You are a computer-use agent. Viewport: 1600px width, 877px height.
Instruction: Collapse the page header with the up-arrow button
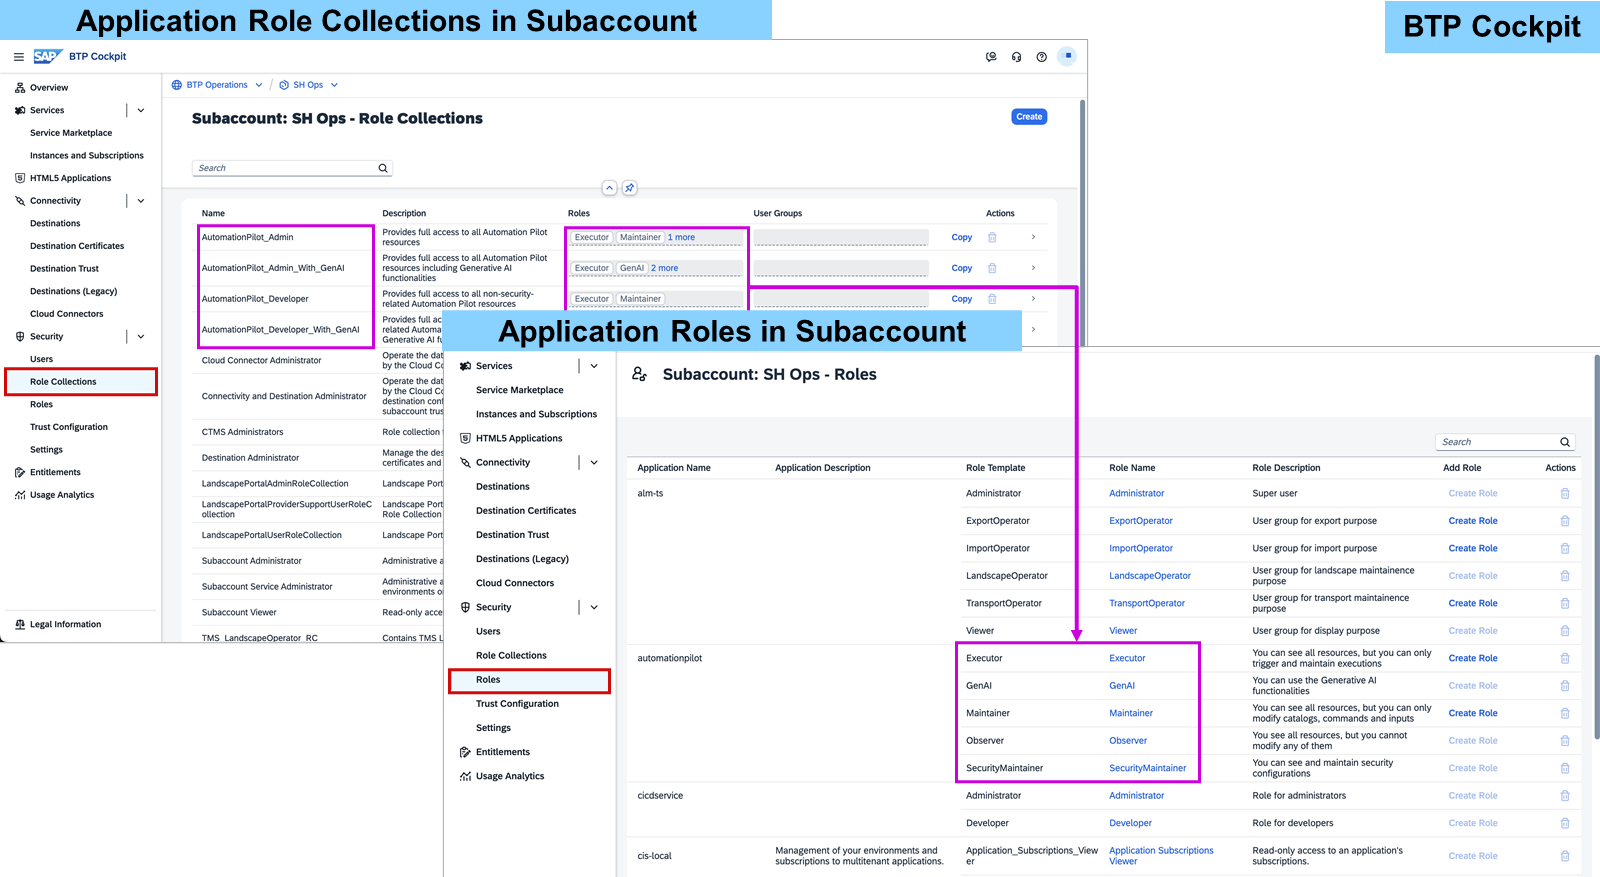(609, 188)
